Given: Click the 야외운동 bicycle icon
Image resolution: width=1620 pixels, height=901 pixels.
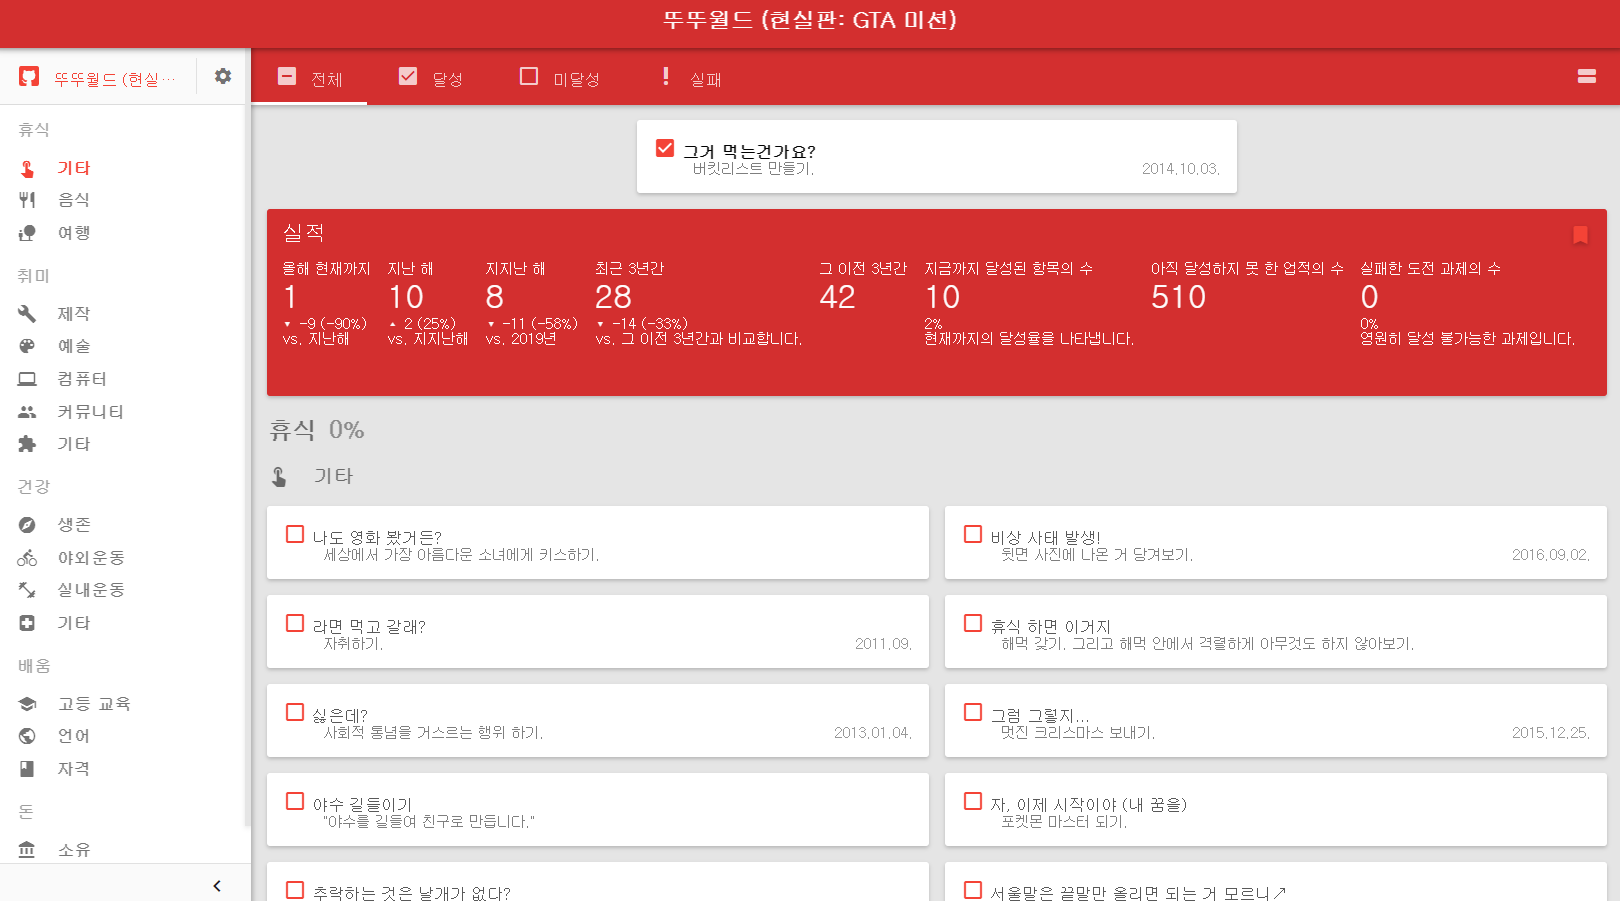Looking at the screenshot, I should tap(27, 558).
